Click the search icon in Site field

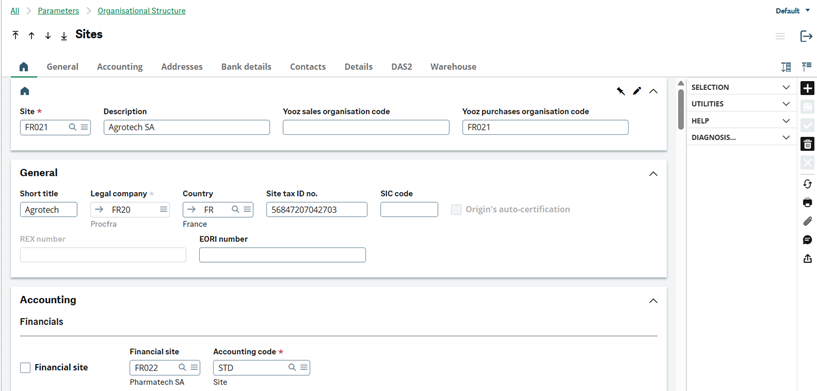pos(72,127)
